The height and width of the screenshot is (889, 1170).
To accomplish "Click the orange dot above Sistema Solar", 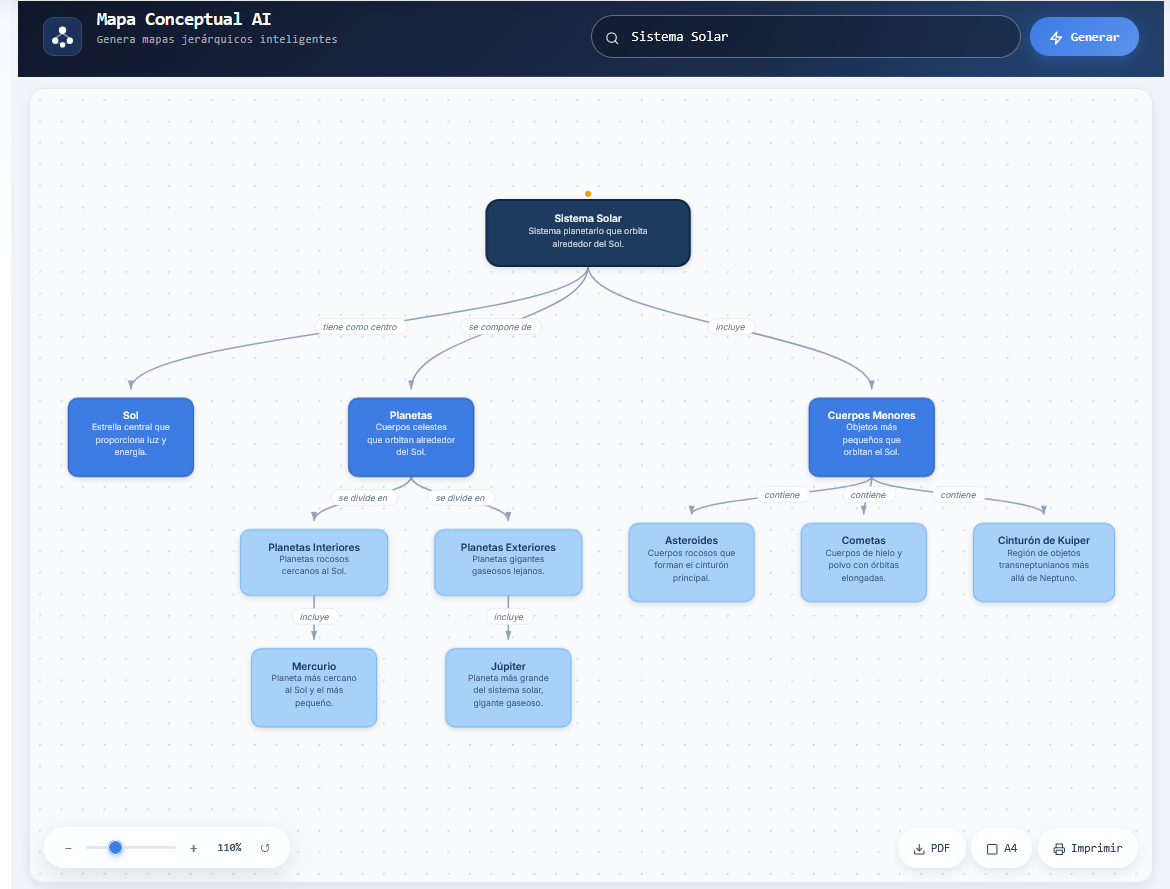I will (588, 194).
